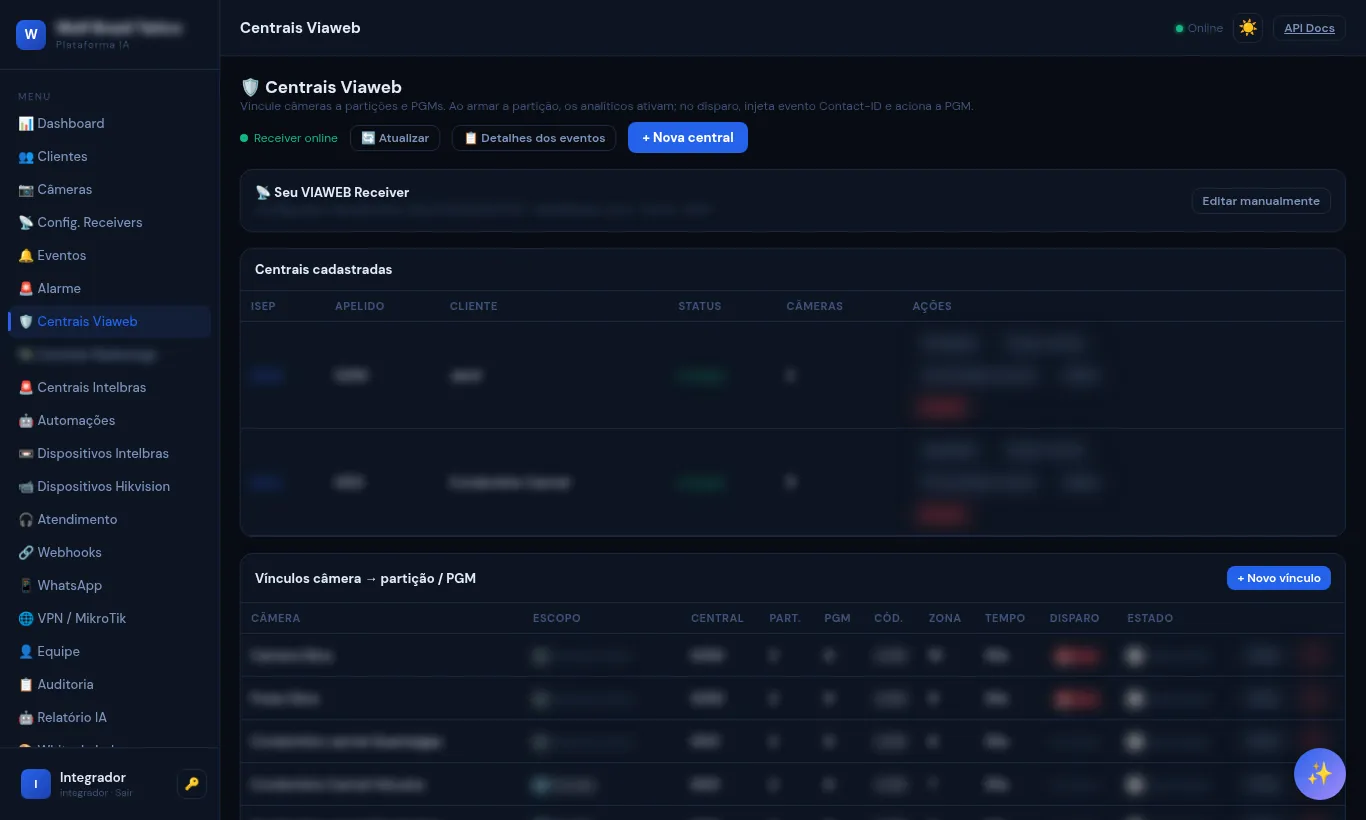The height and width of the screenshot is (820, 1366).
Task: Open Config. Receivers in the sidebar
Action: pos(110,222)
